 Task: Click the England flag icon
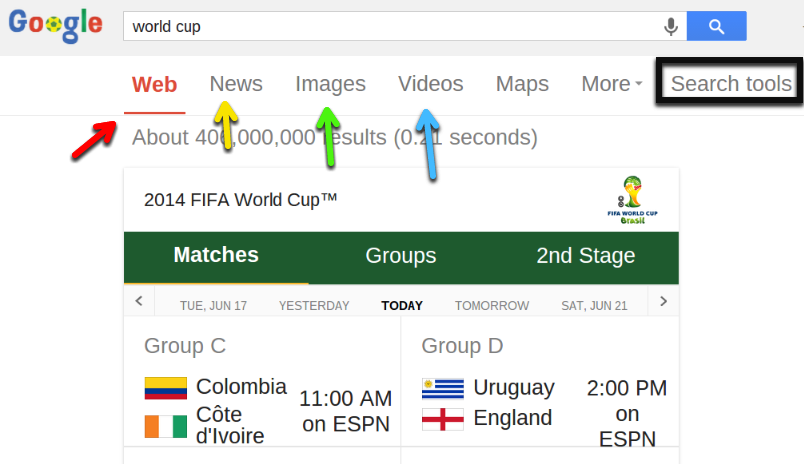442,419
